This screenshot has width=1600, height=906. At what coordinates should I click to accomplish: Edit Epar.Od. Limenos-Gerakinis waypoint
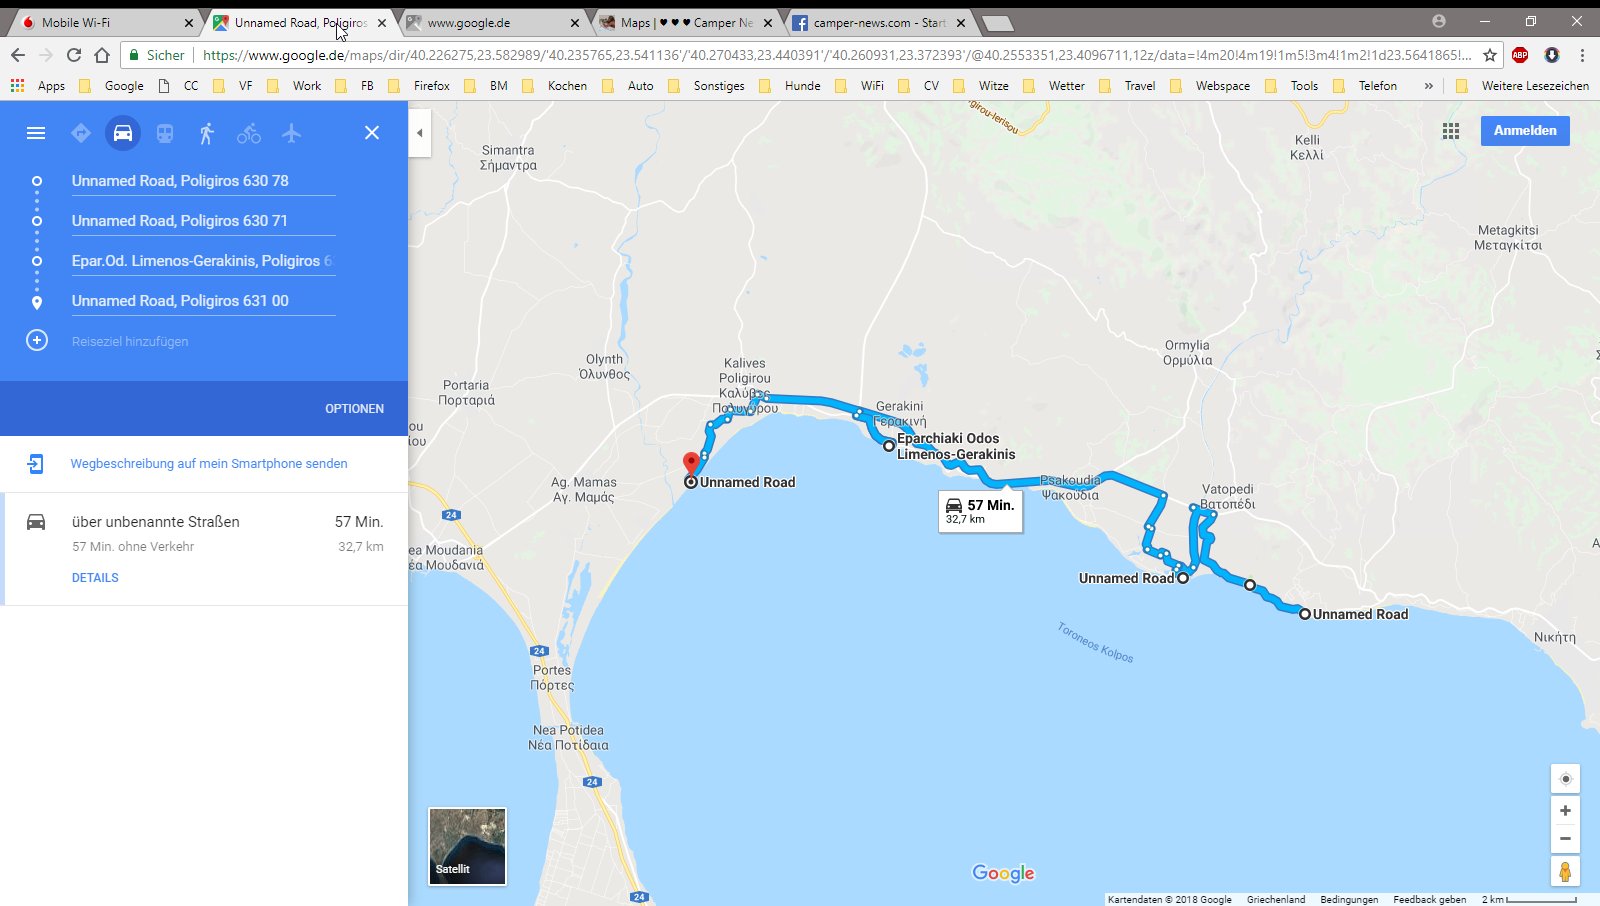click(x=203, y=261)
